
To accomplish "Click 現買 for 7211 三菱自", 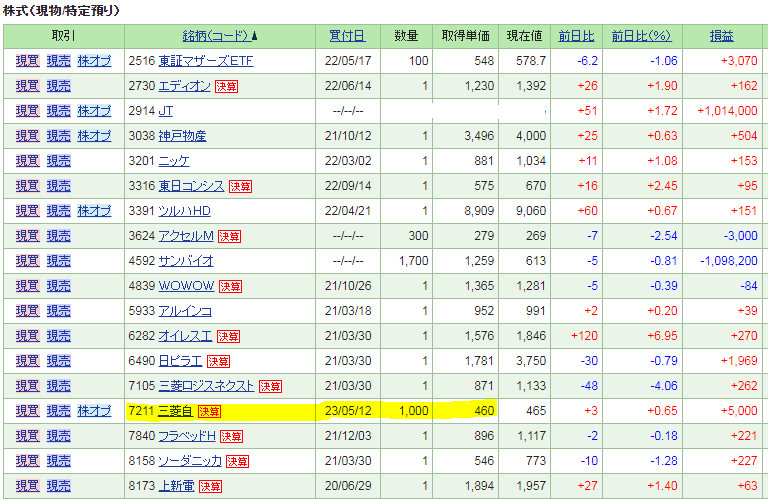I will 28,411.
